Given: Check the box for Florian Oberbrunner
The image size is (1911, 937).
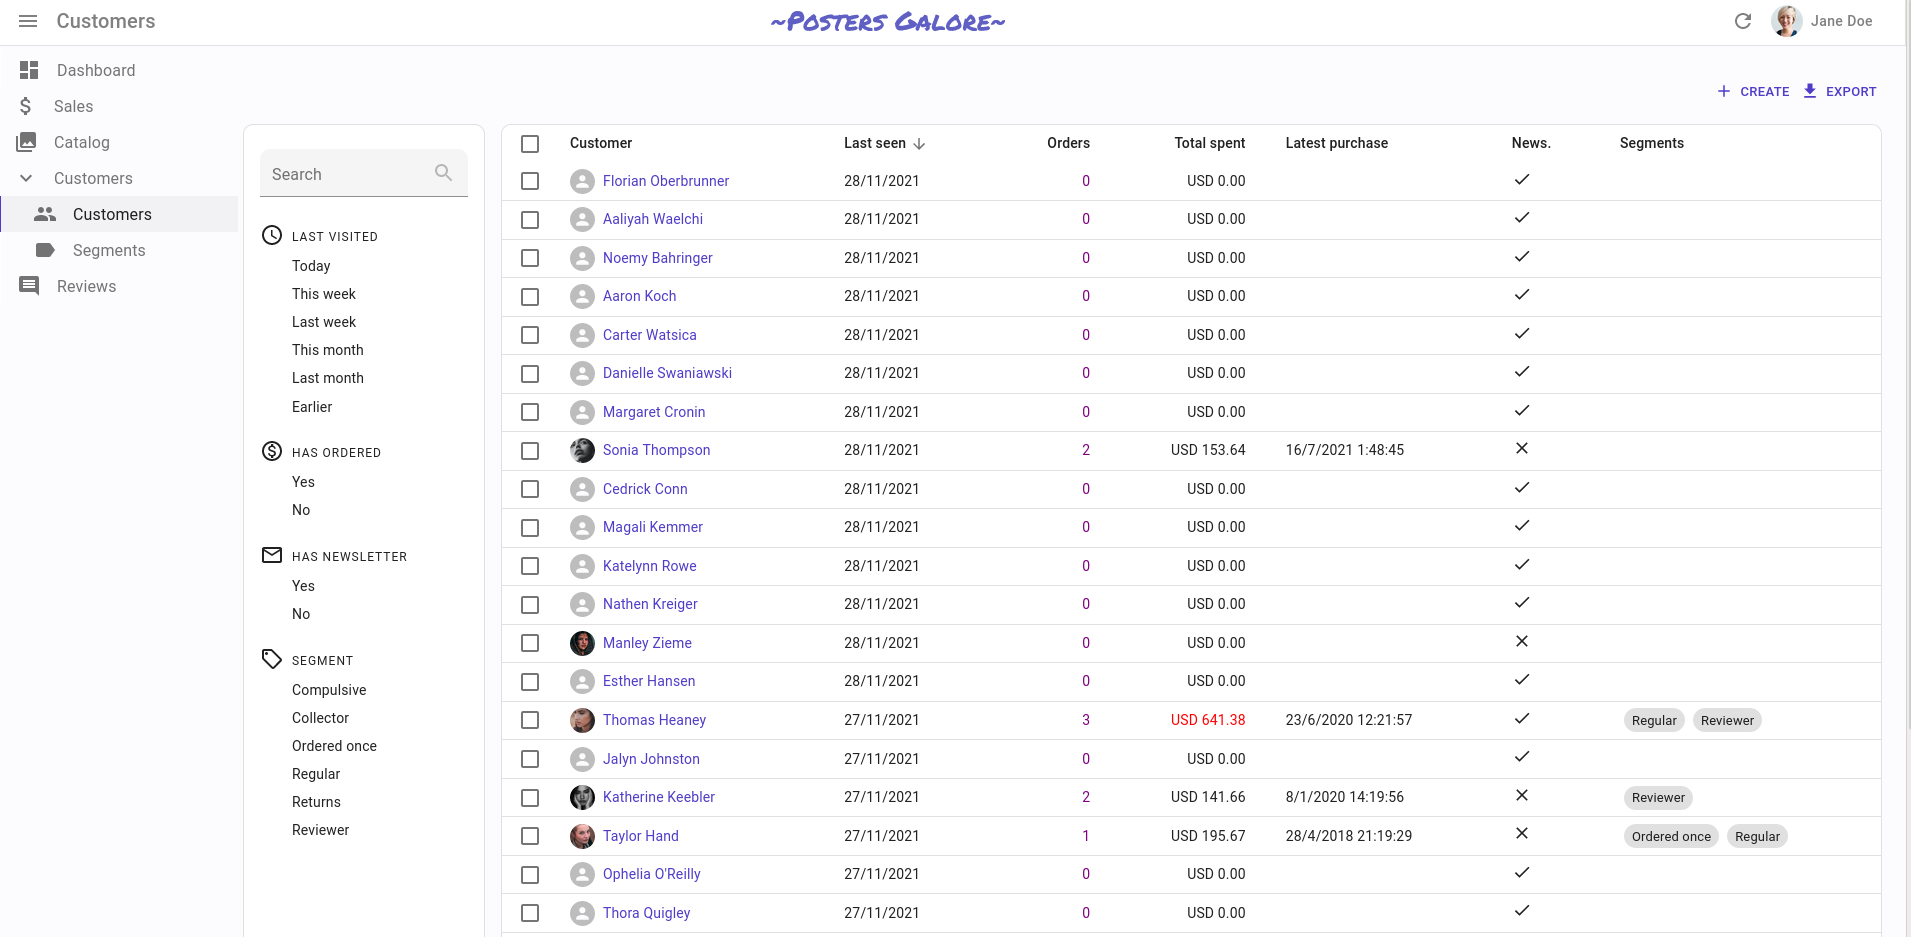Looking at the screenshot, I should pos(530,181).
